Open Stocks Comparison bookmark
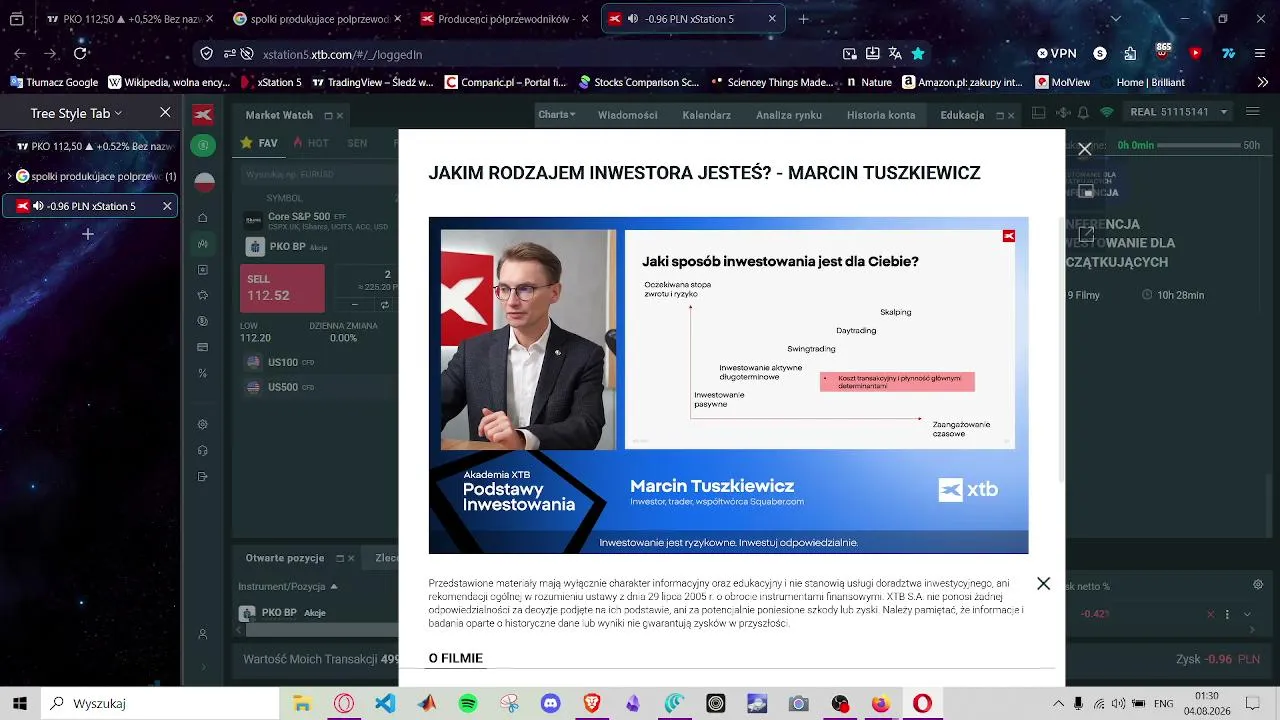1280x720 pixels. [639, 82]
